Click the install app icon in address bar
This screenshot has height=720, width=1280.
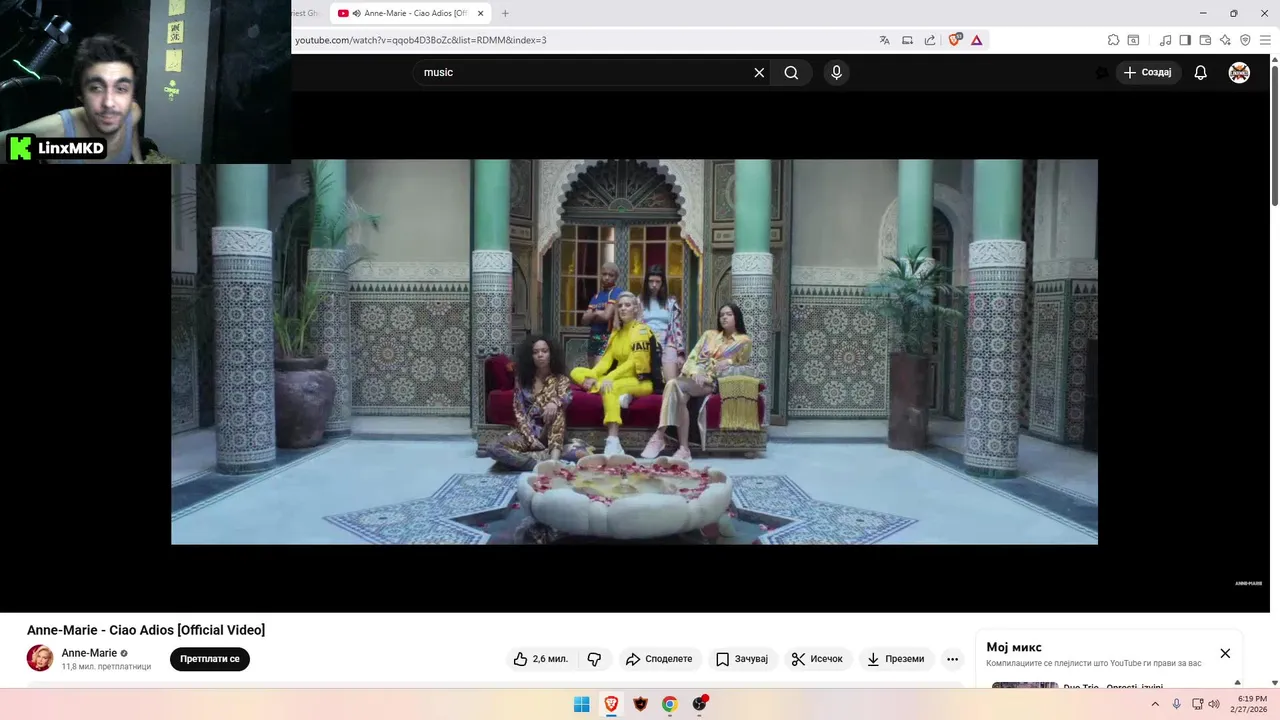(907, 40)
